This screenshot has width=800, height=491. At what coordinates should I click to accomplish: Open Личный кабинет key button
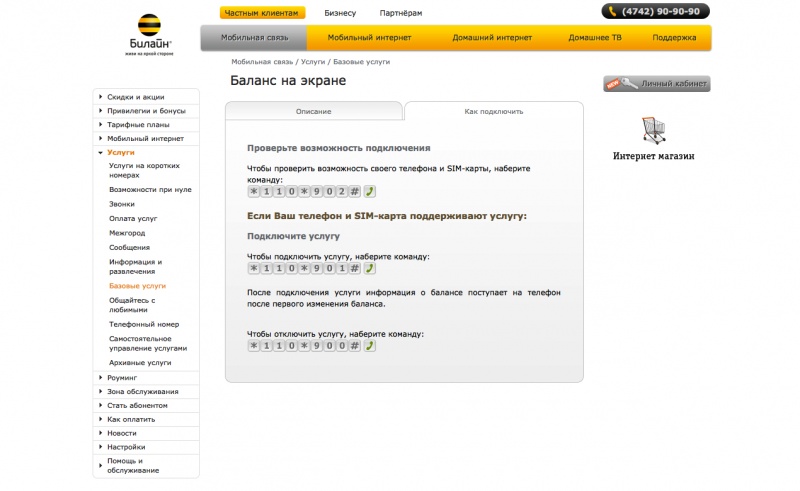pyautogui.click(x=657, y=84)
